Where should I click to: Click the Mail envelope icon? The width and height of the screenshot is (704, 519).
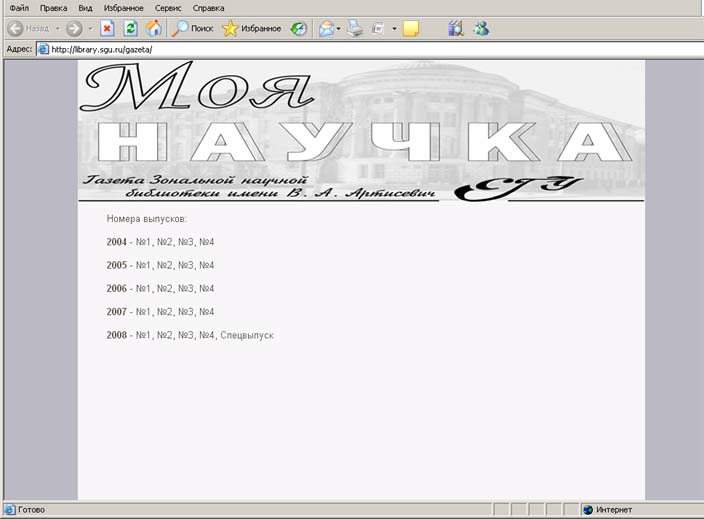326,29
